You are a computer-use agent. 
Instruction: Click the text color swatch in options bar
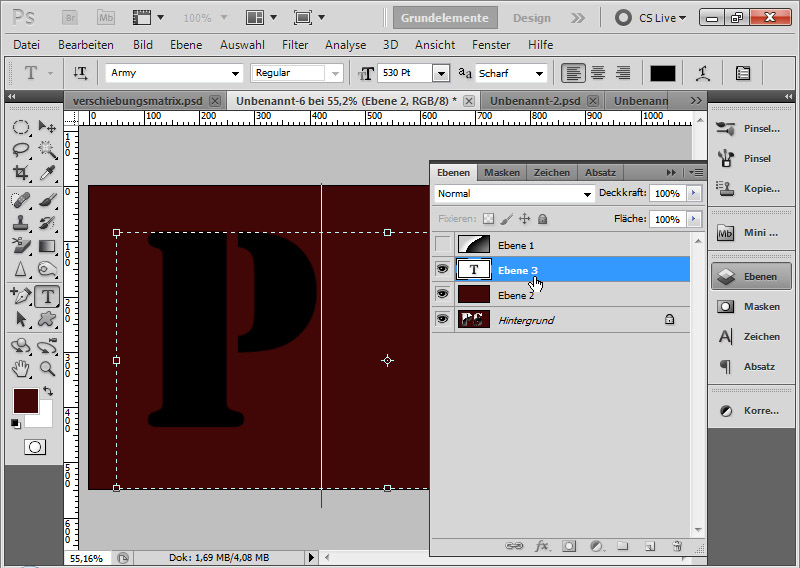point(663,73)
